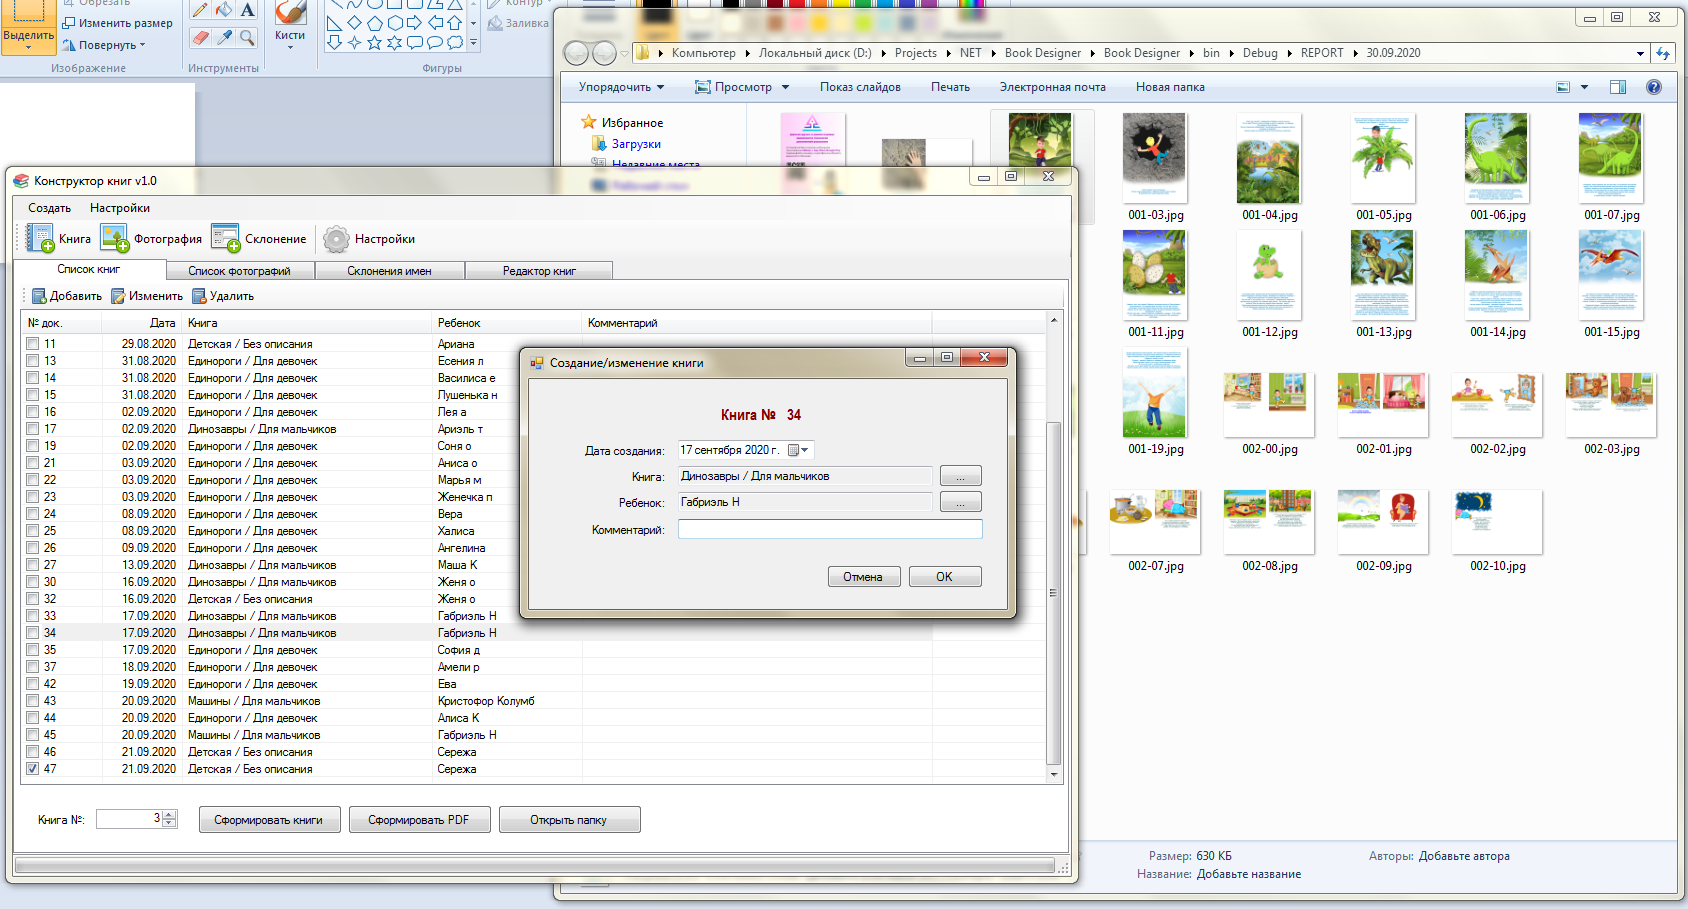Choose the five-point star shape in Paint
This screenshot has height=909, width=1688.
coord(374,43)
